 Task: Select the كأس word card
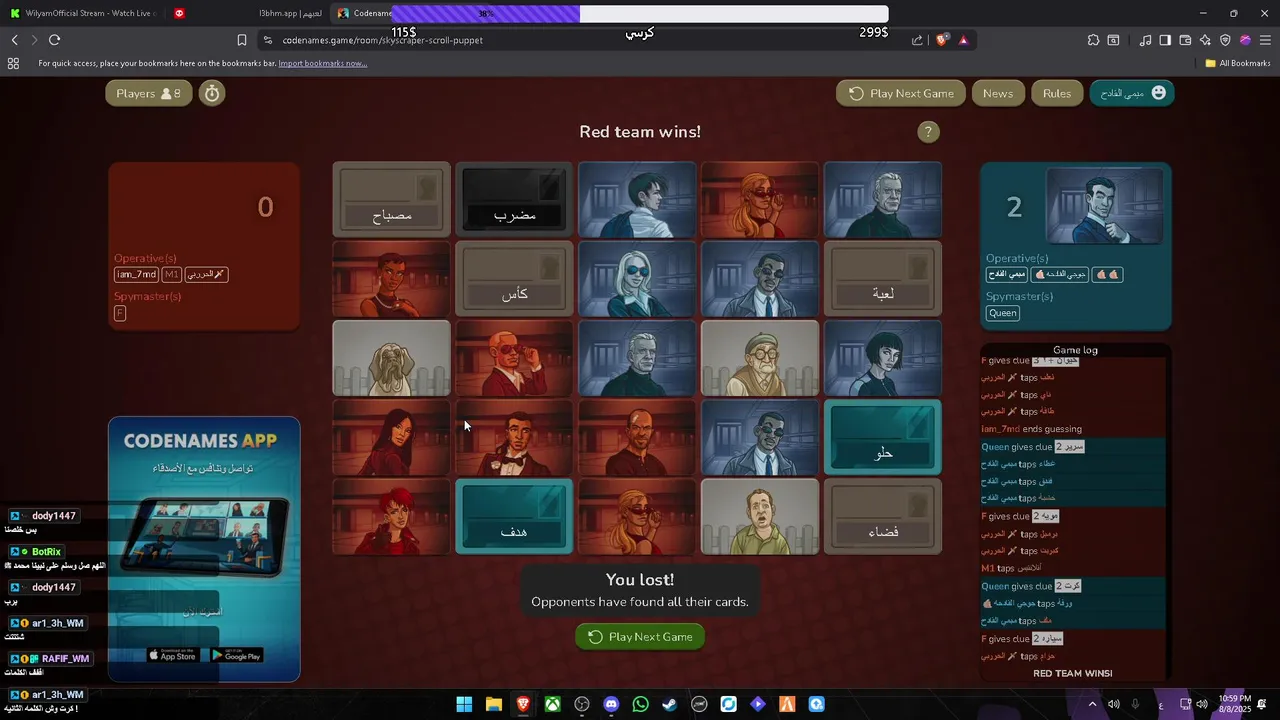[514, 279]
